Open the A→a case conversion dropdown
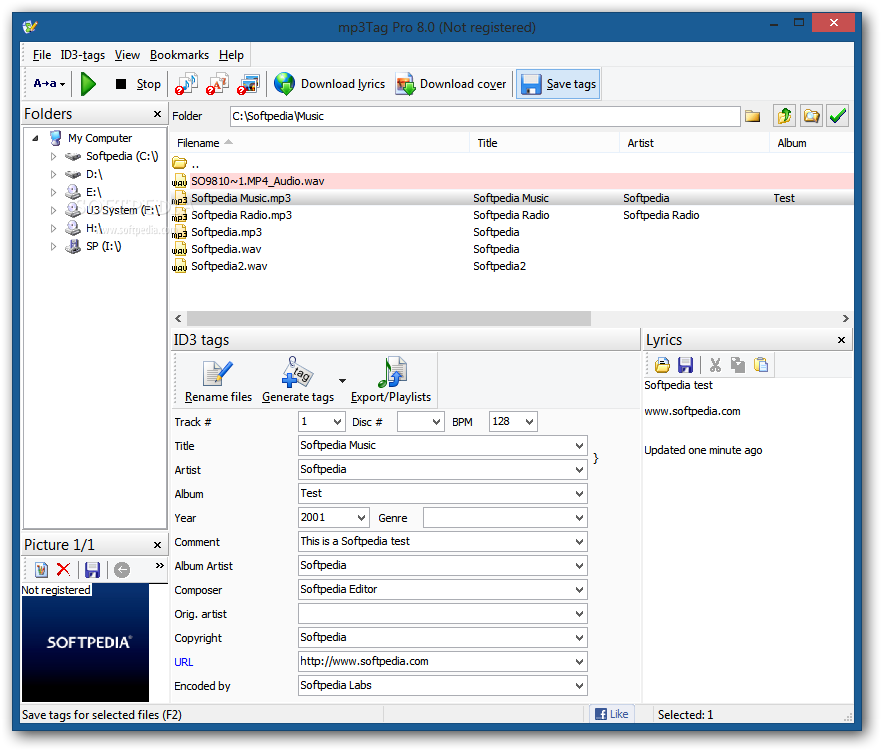 click(49, 84)
